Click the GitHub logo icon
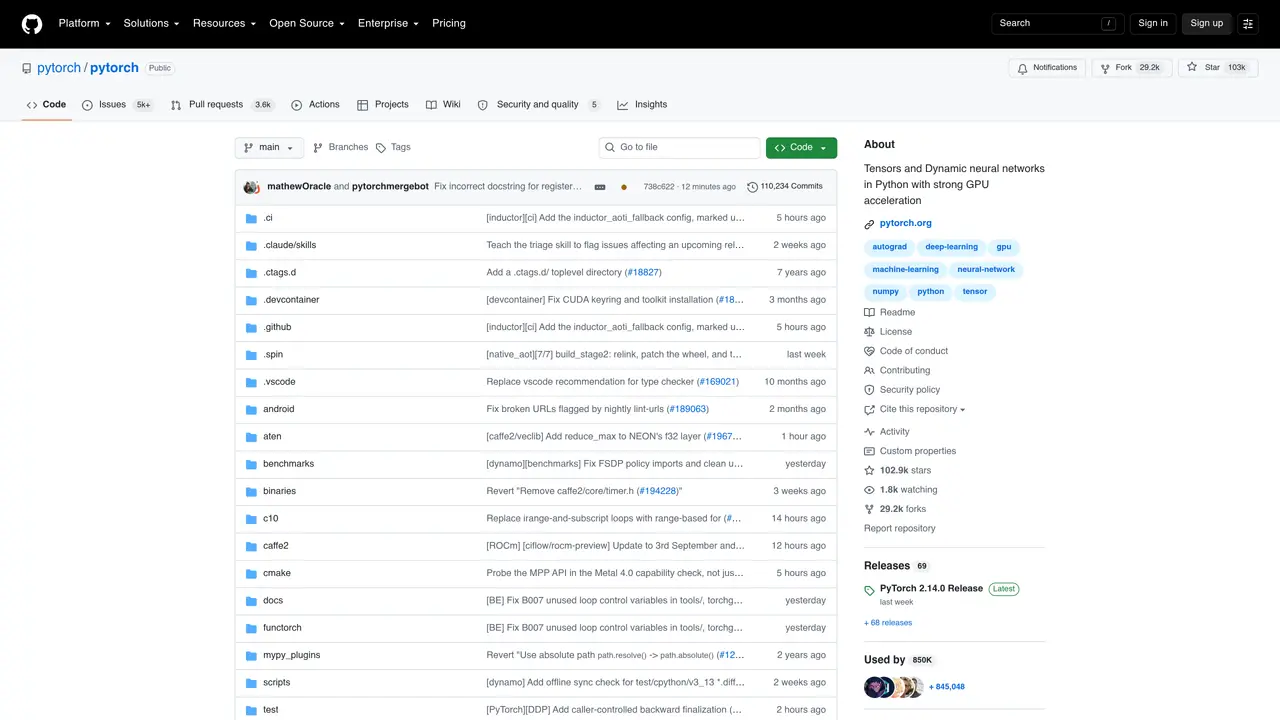 pos(32,23)
